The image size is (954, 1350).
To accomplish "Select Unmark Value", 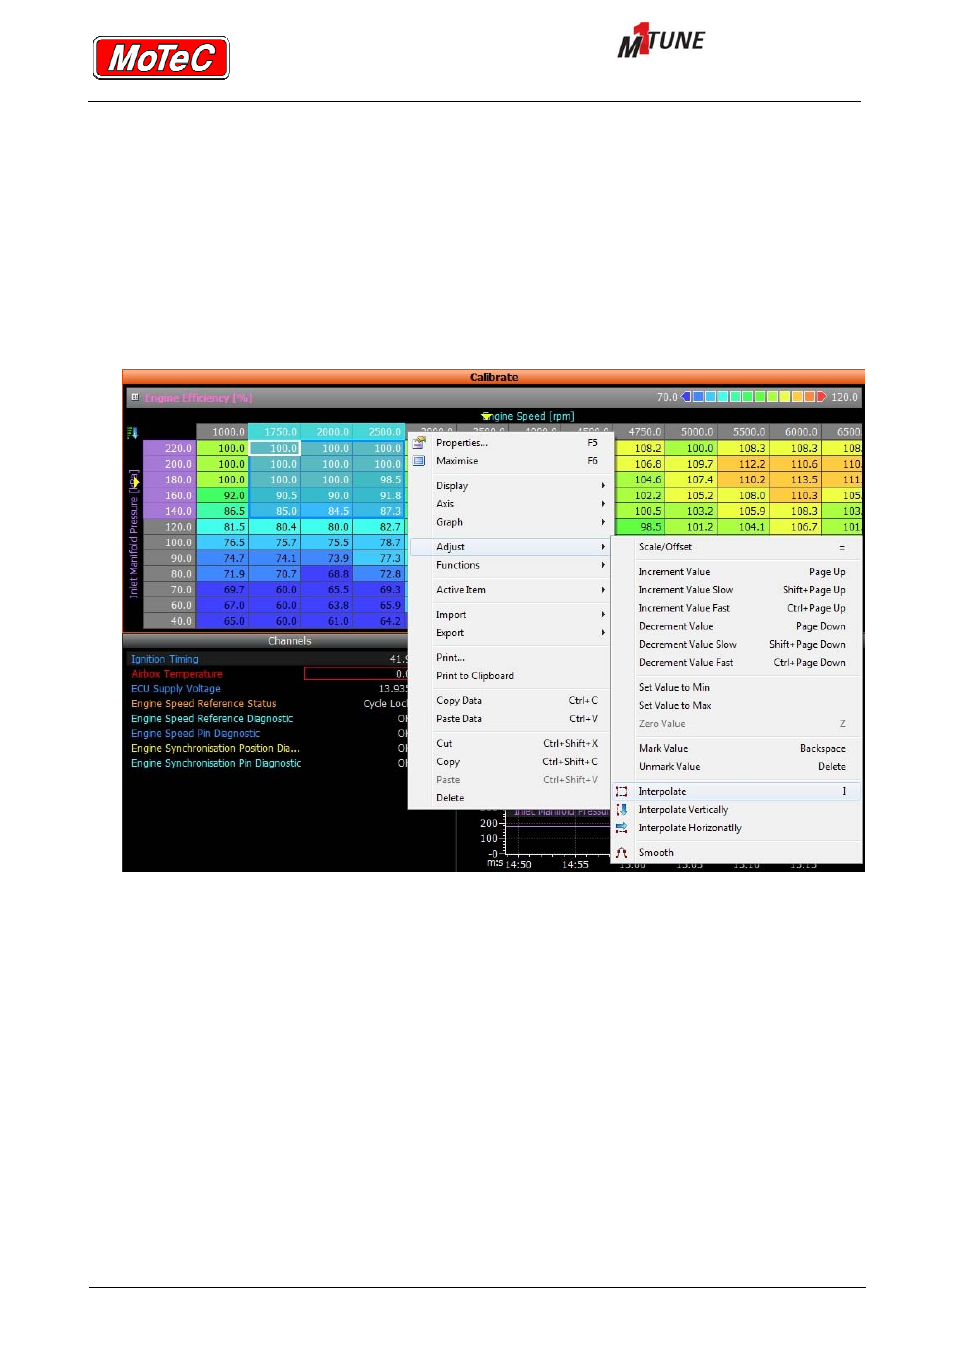I will (x=737, y=767).
